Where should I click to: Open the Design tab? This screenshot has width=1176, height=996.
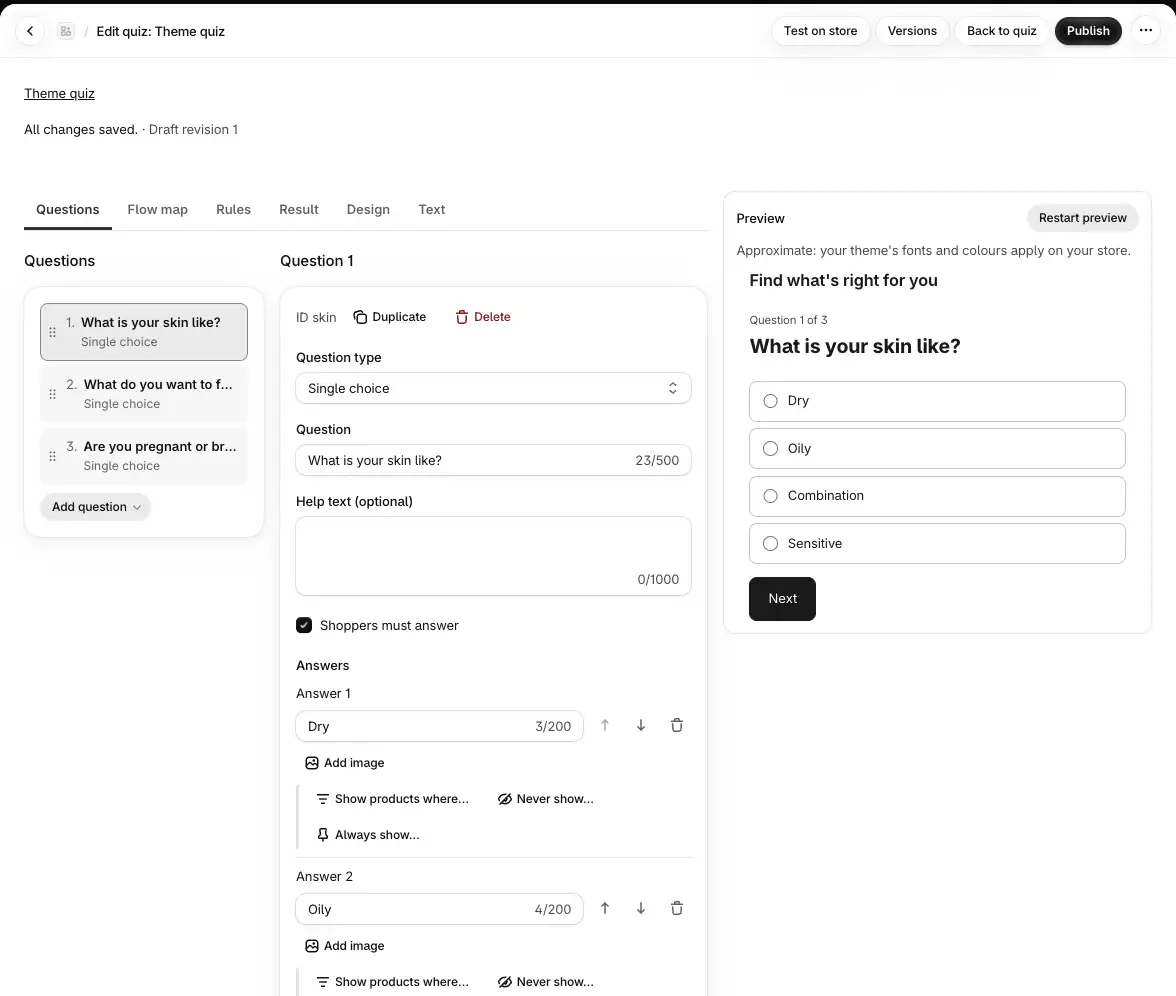coord(368,209)
